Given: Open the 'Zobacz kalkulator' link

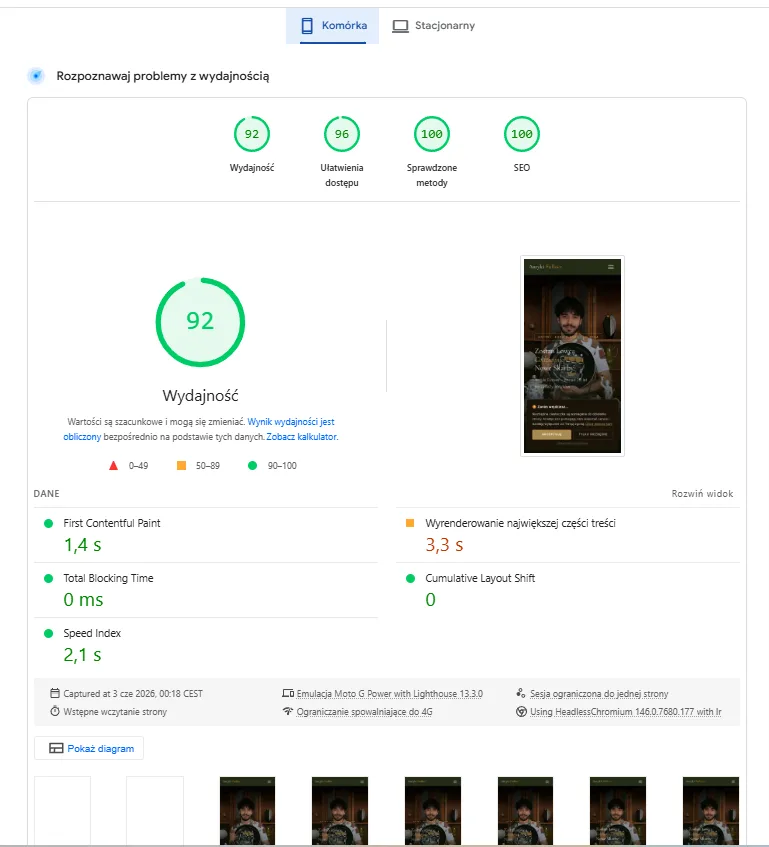Looking at the screenshot, I should 302,437.
